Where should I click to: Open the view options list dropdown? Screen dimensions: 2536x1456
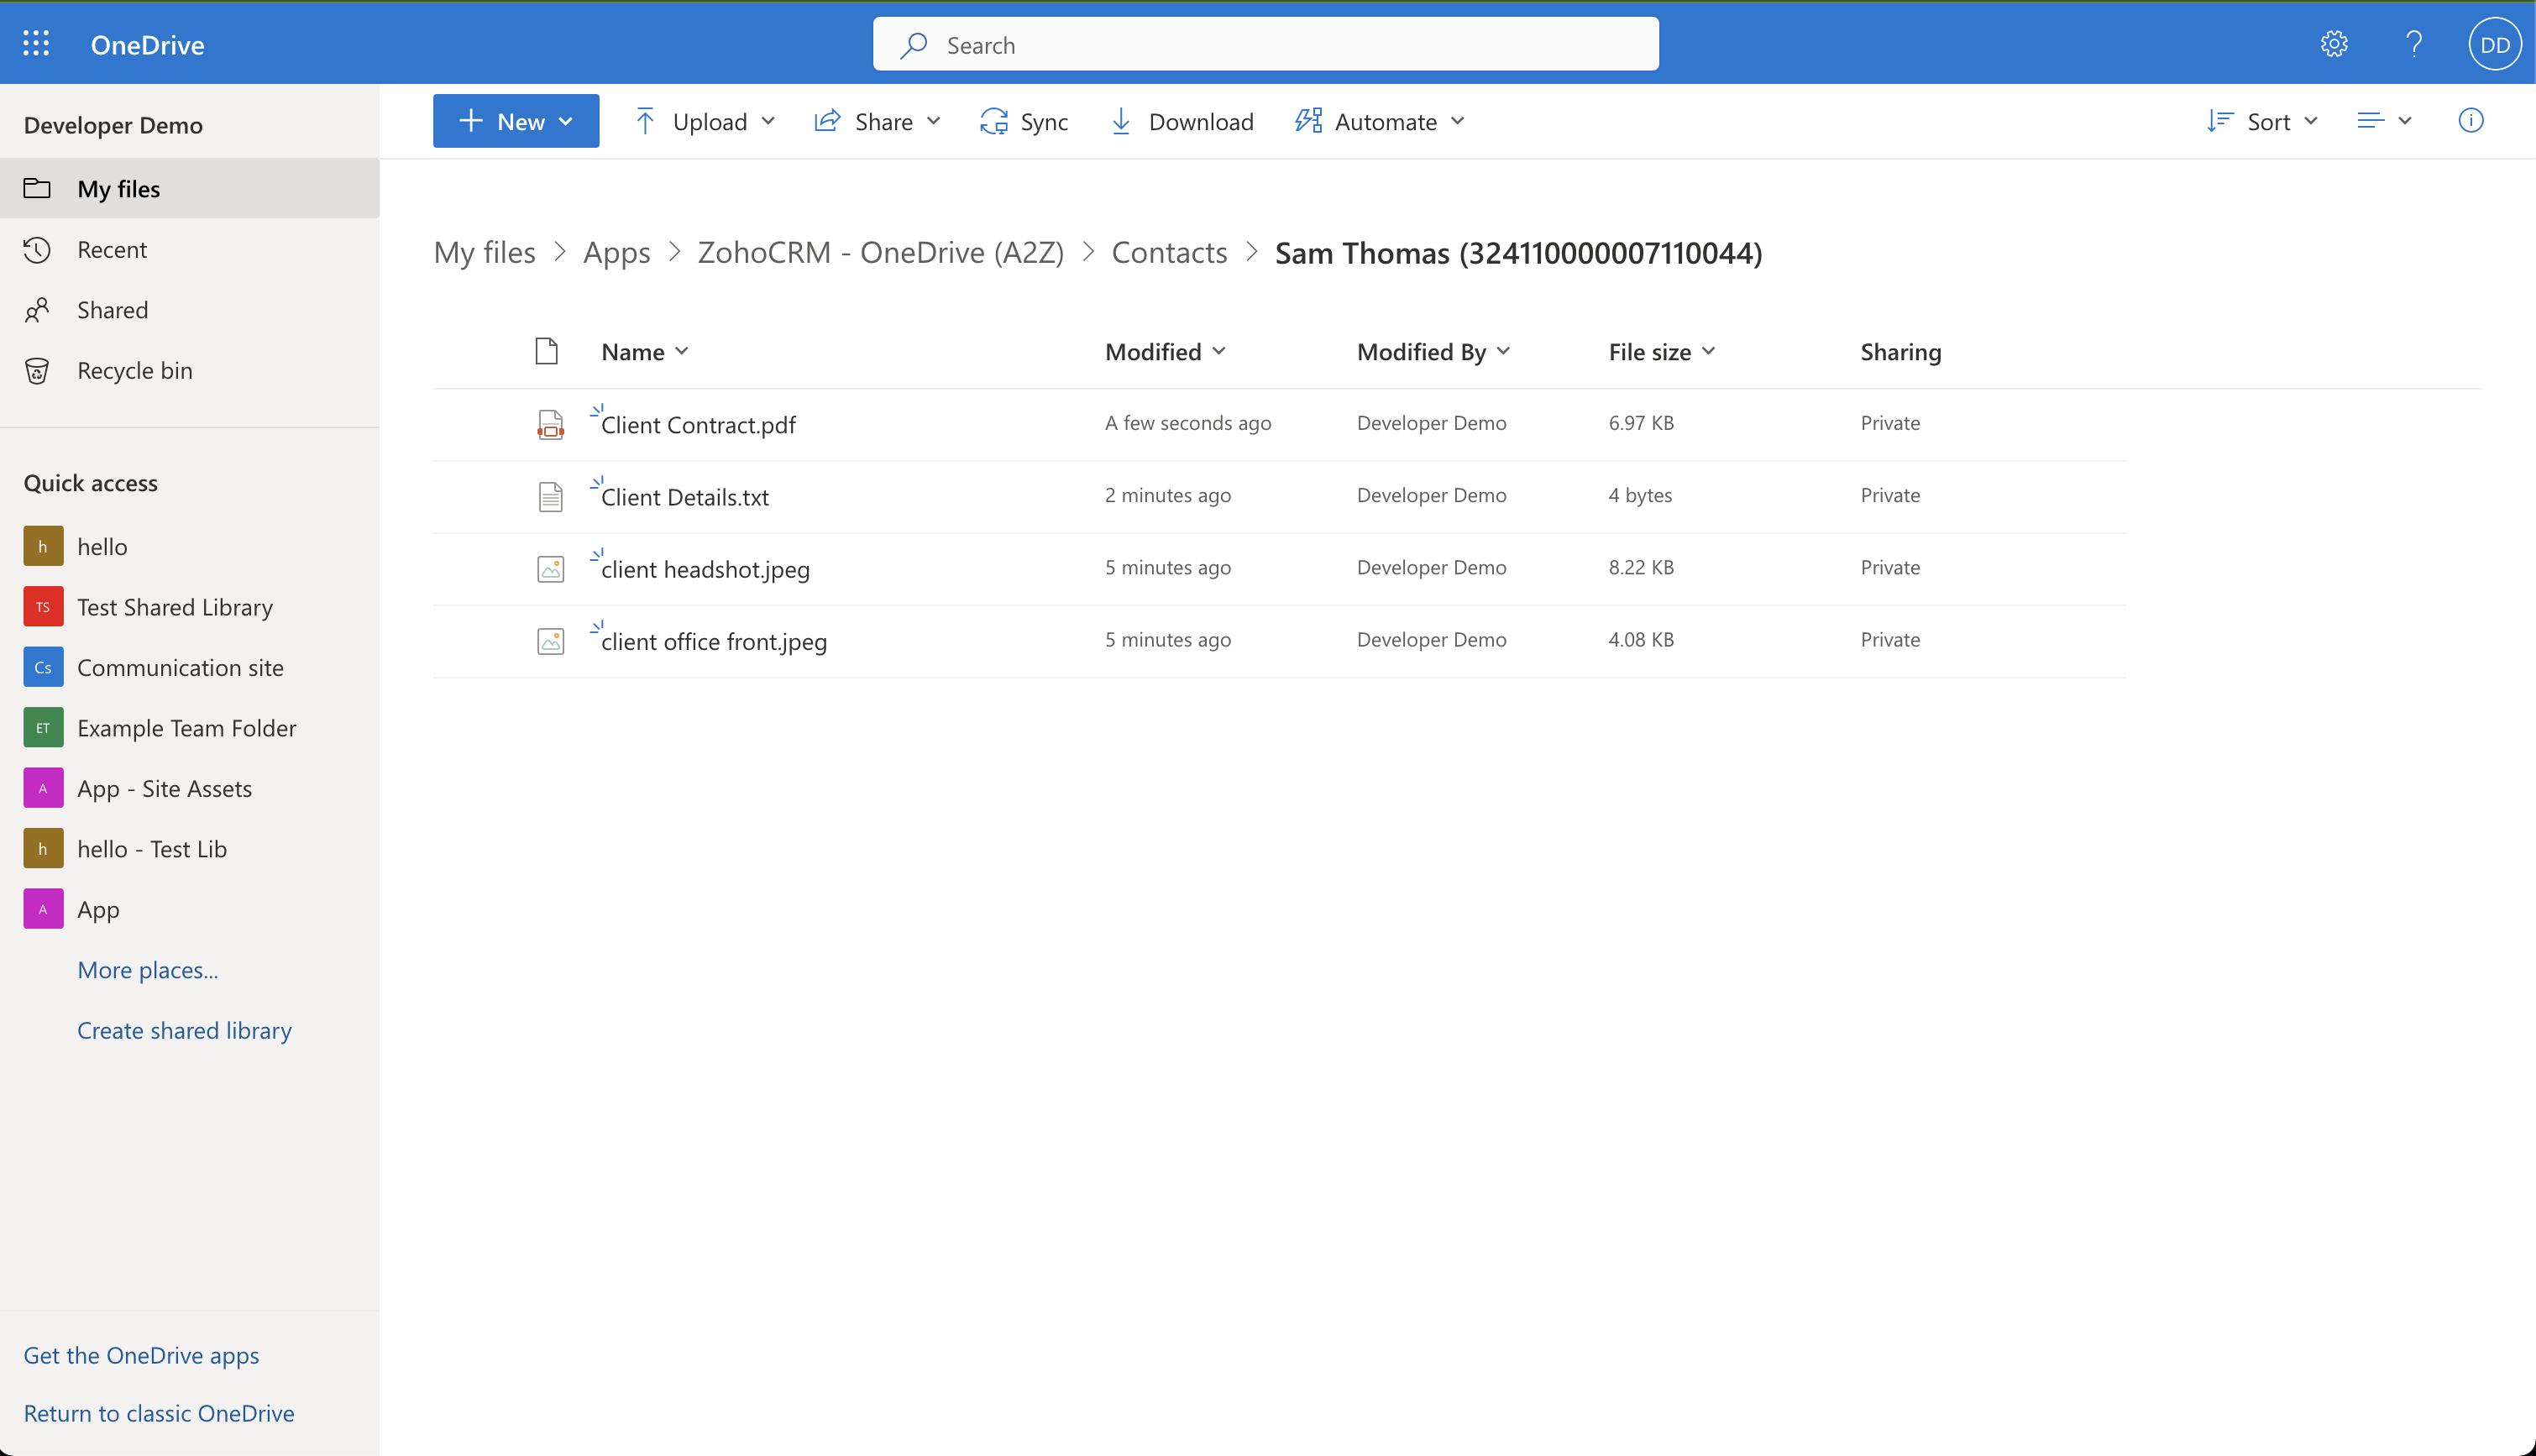[x=2384, y=121]
